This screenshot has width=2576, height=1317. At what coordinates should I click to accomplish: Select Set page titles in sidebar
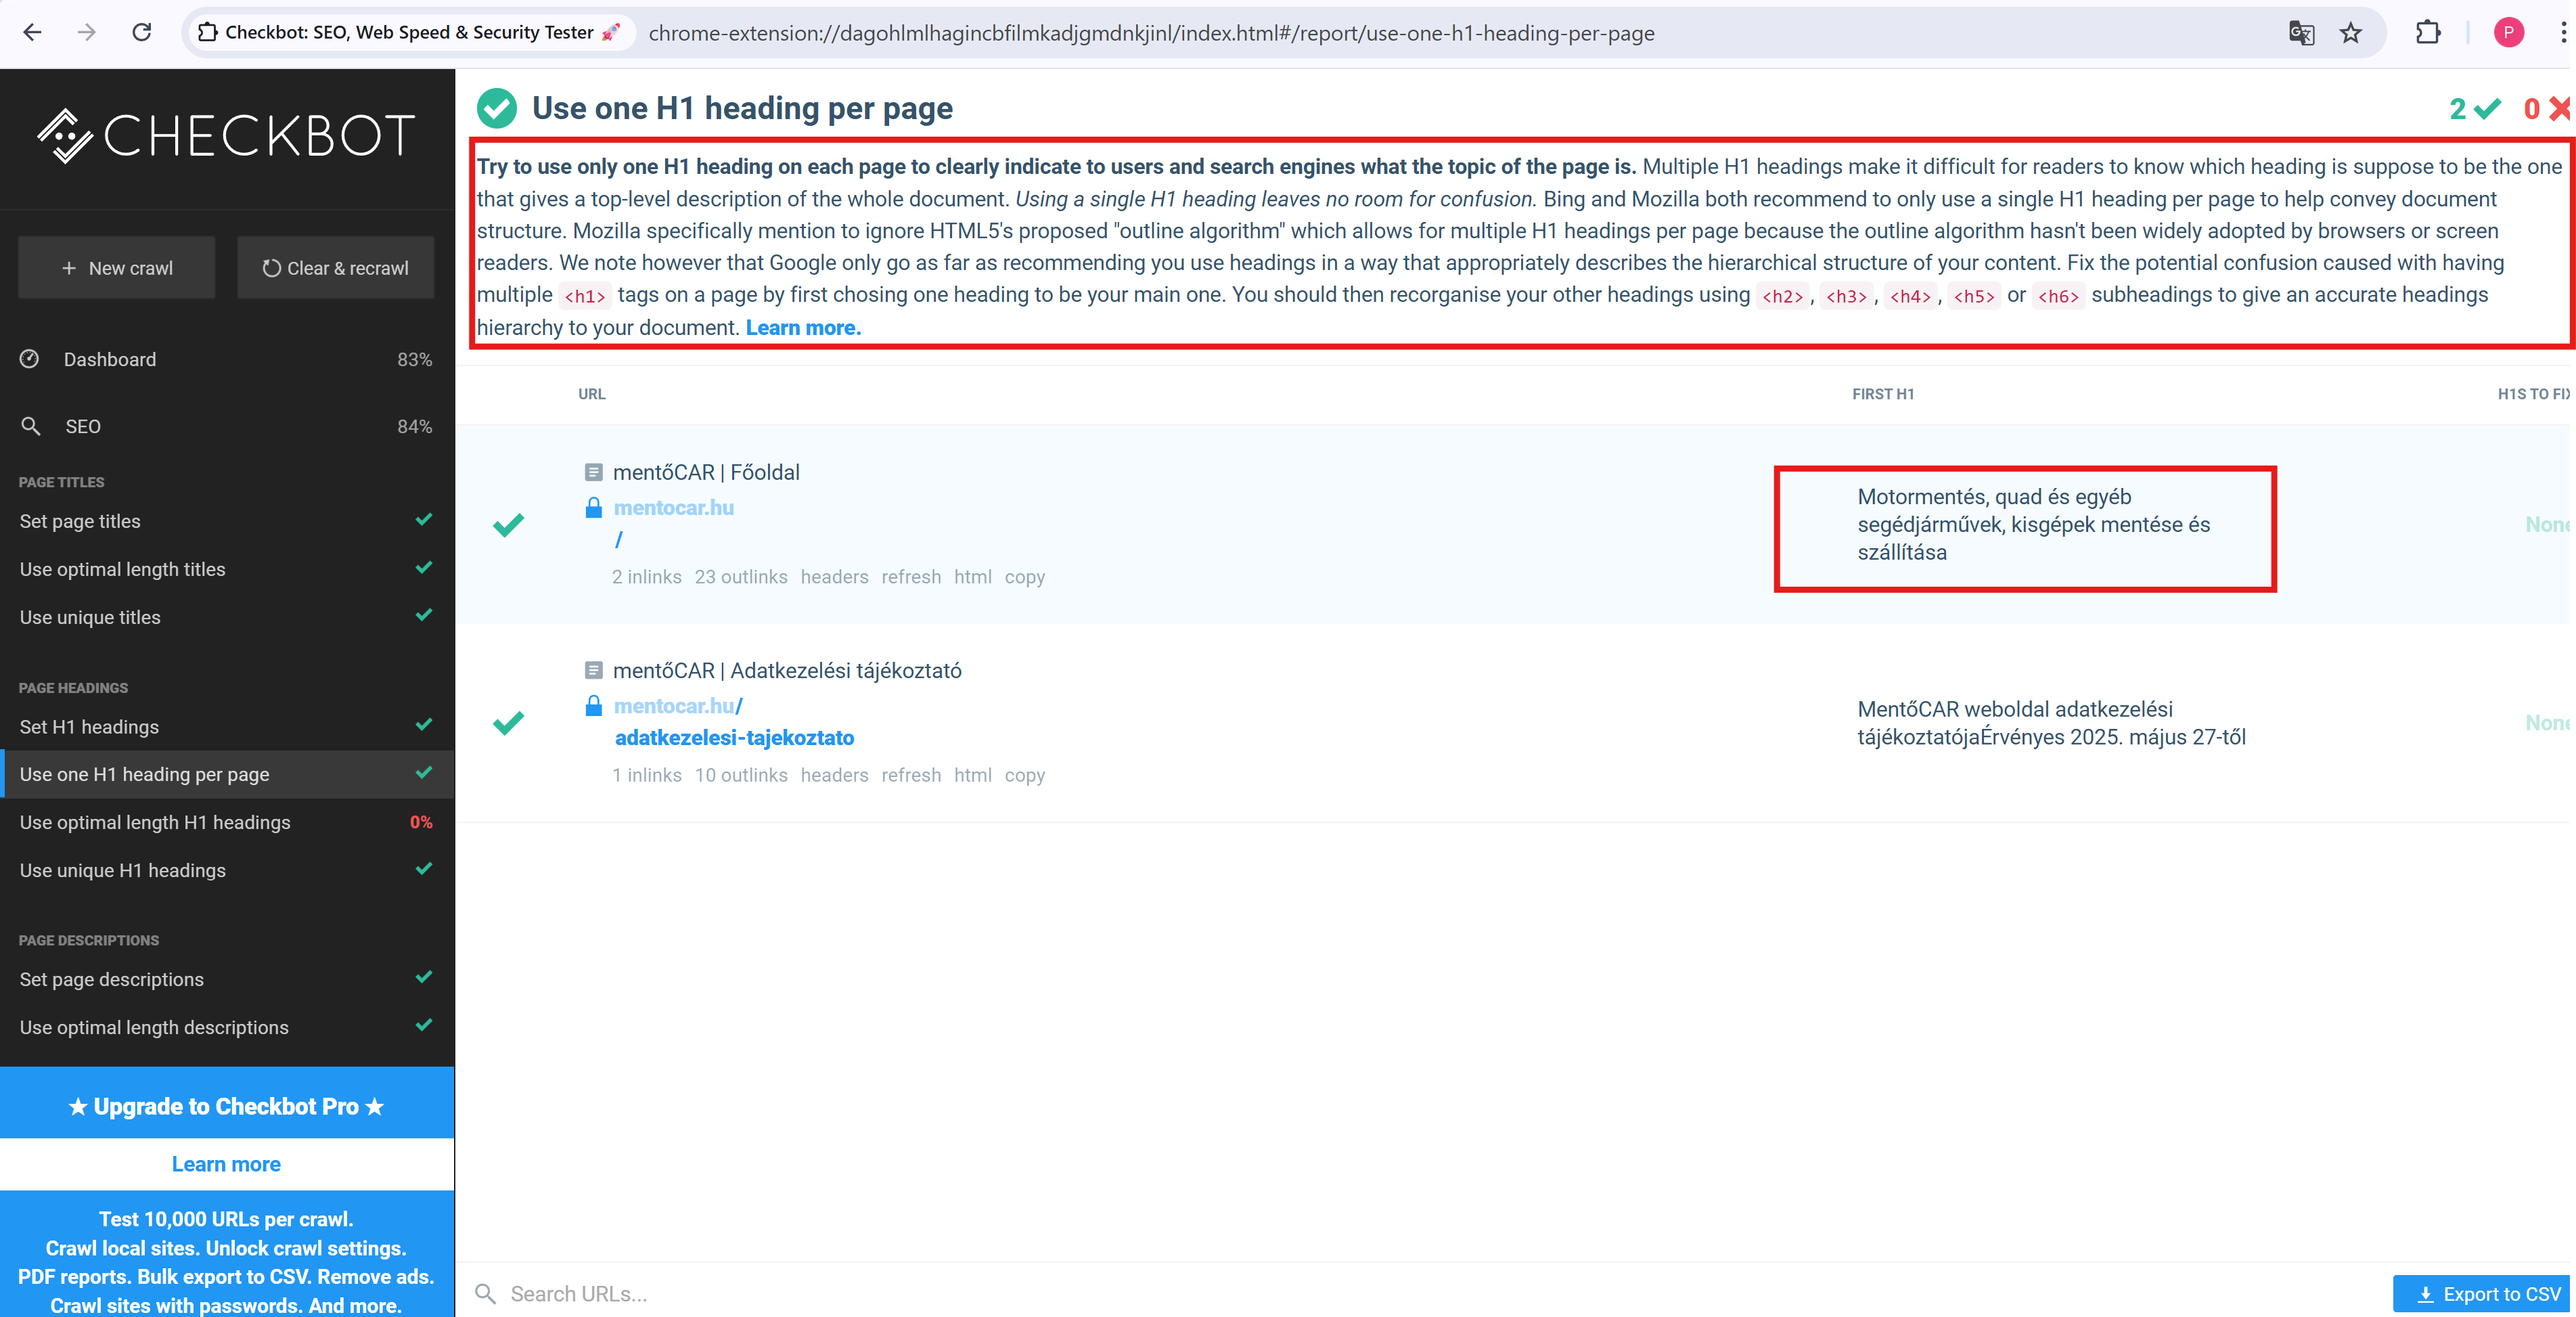point(80,521)
